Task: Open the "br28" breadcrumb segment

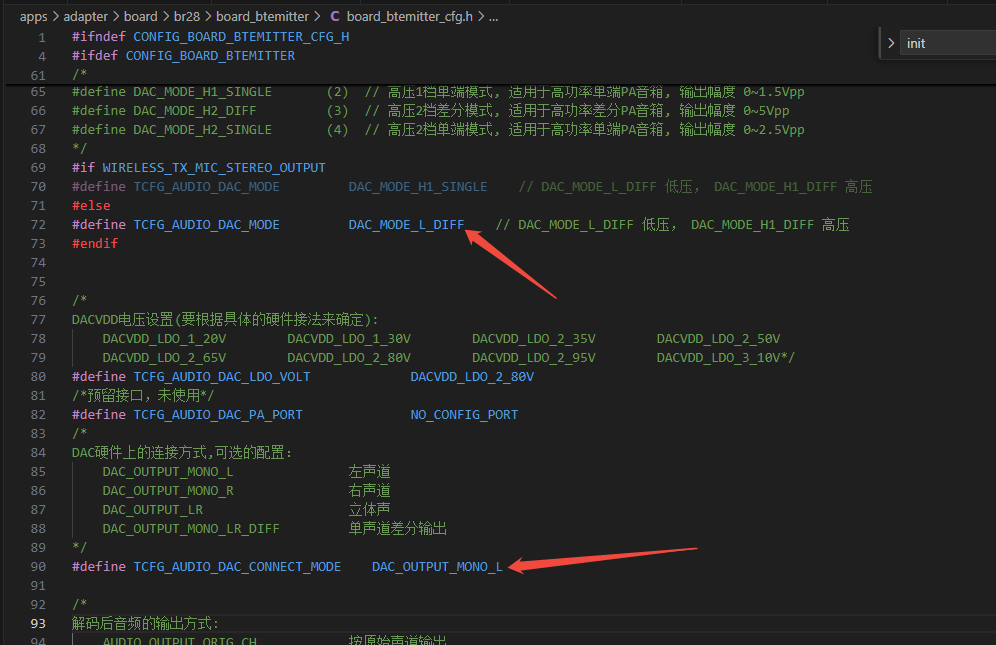Action: point(187,17)
